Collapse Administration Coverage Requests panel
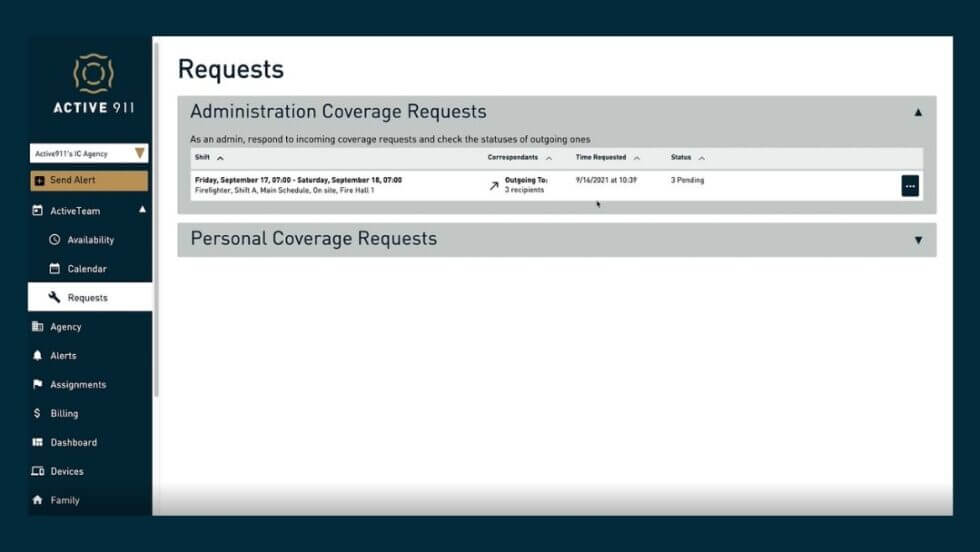This screenshot has width=980, height=552. [x=918, y=113]
